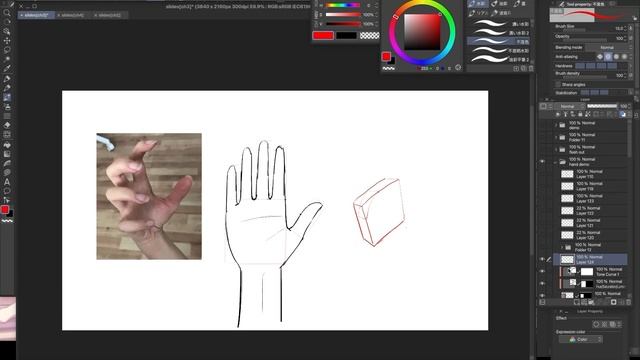
Task: Click the trash icon in the Layer panel
Action: pos(629,302)
